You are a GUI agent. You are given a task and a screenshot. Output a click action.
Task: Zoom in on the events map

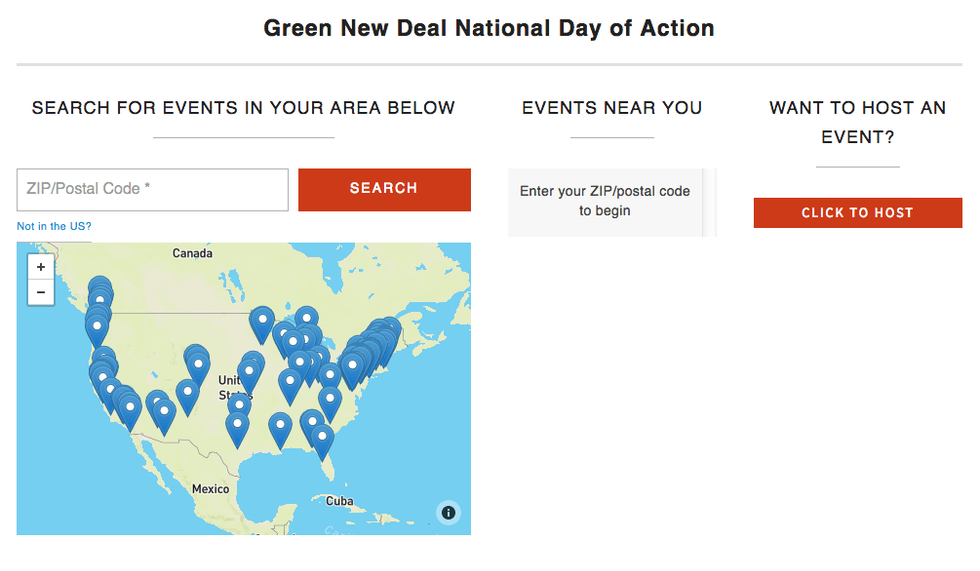(40, 268)
